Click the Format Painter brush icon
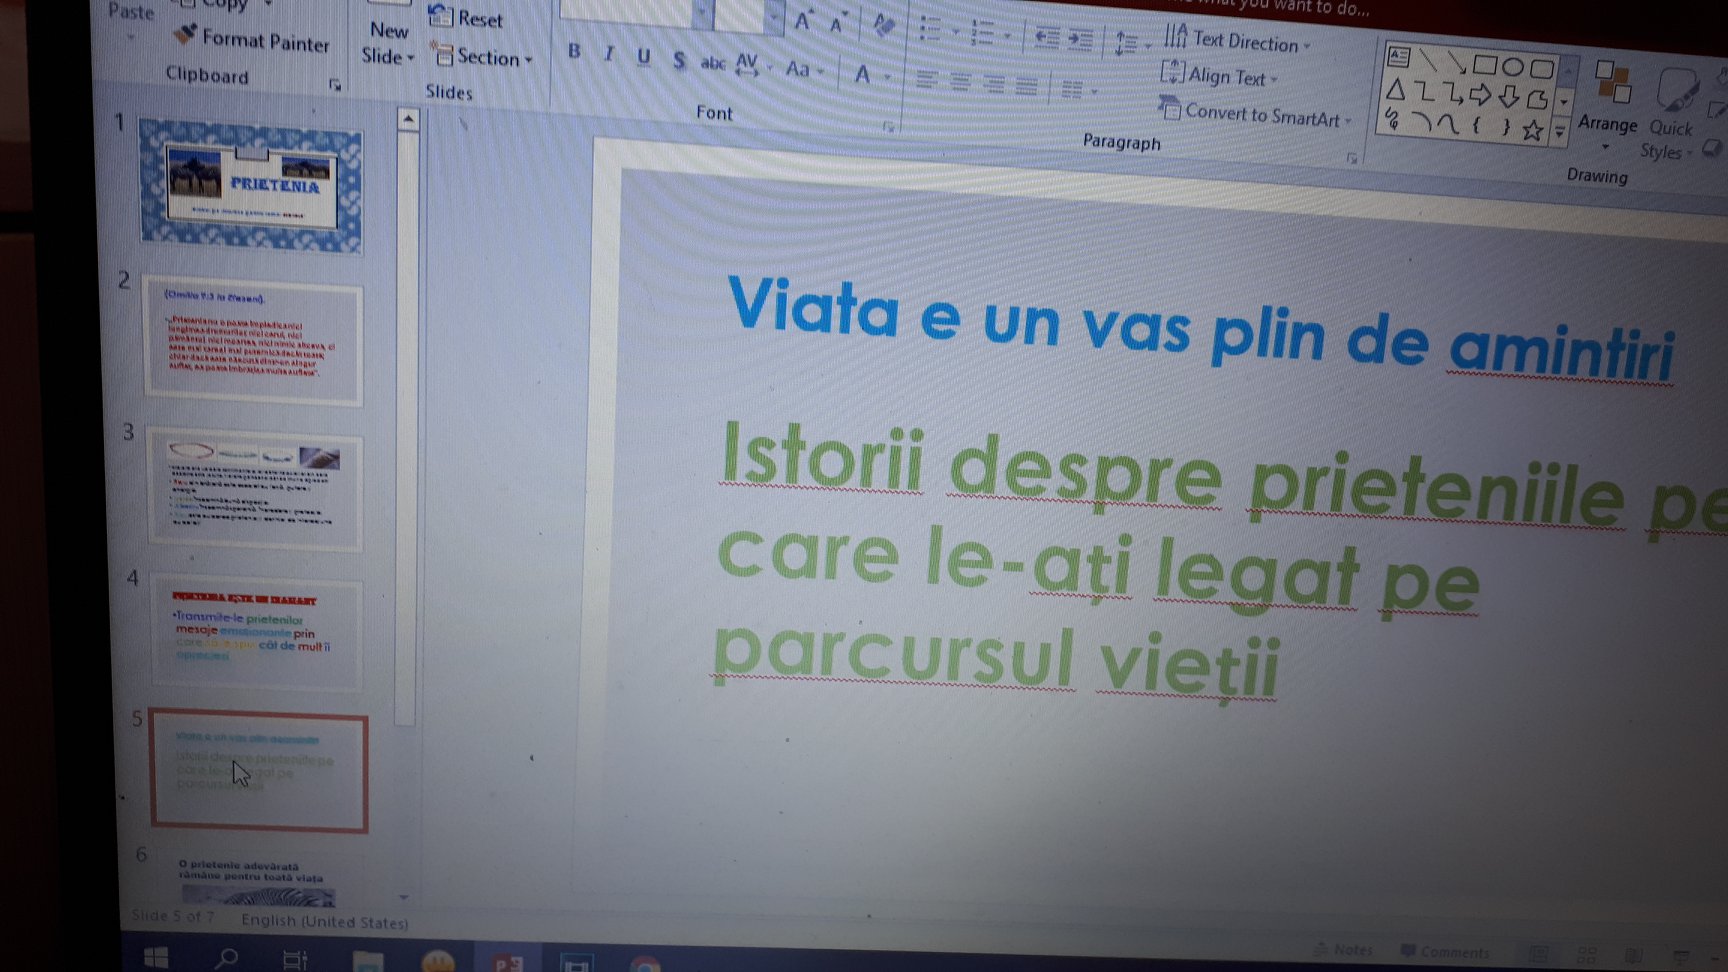The width and height of the screenshot is (1728, 972). click(185, 35)
